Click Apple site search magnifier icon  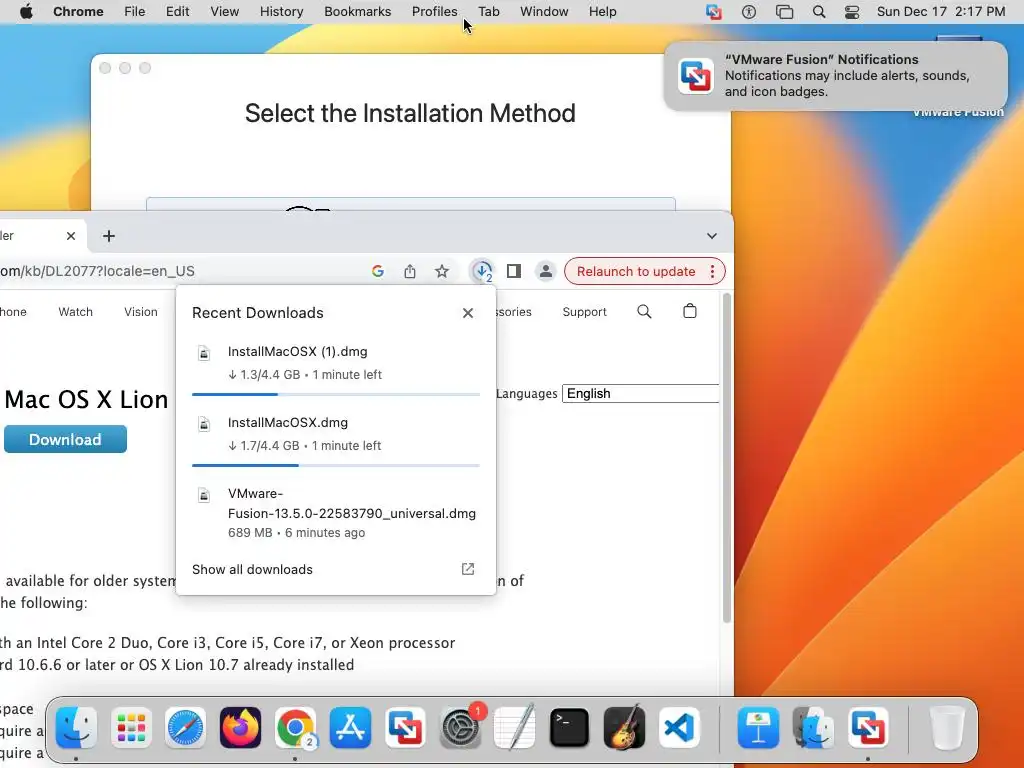pyautogui.click(x=644, y=312)
